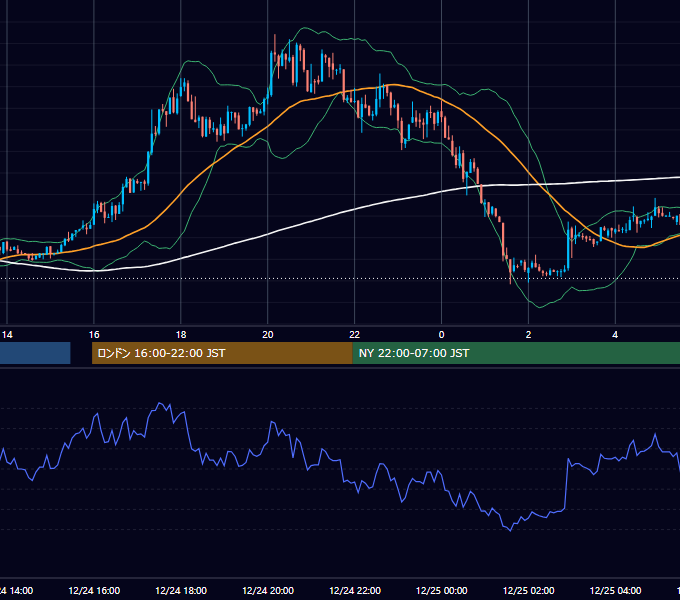
Task: Click the "12/24 18:00" date label
Action: 181,590
